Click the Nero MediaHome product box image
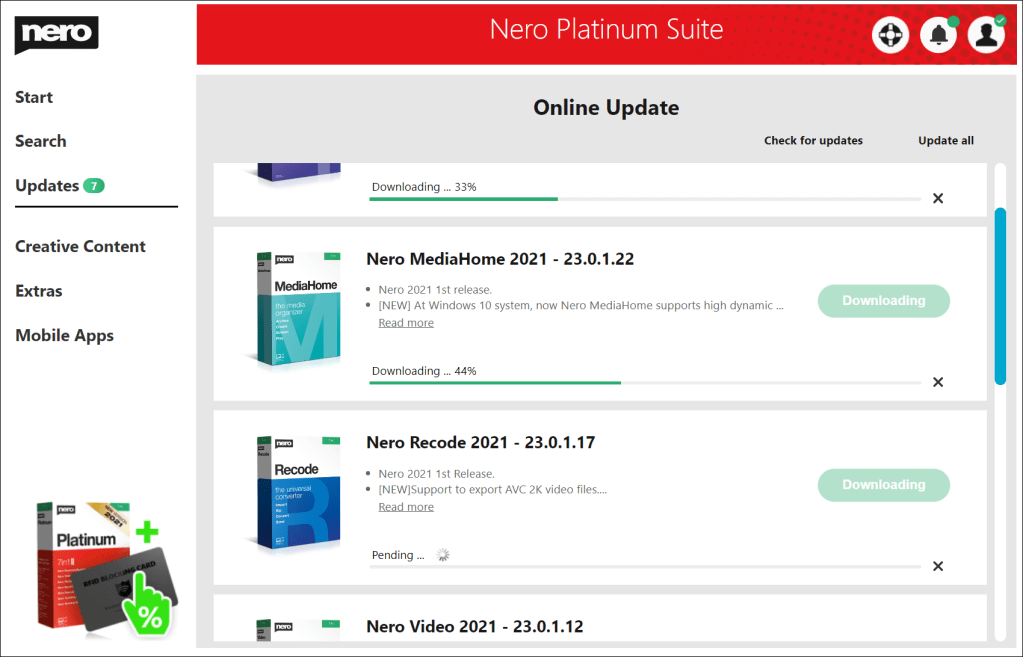This screenshot has height=657, width=1023. (295, 310)
